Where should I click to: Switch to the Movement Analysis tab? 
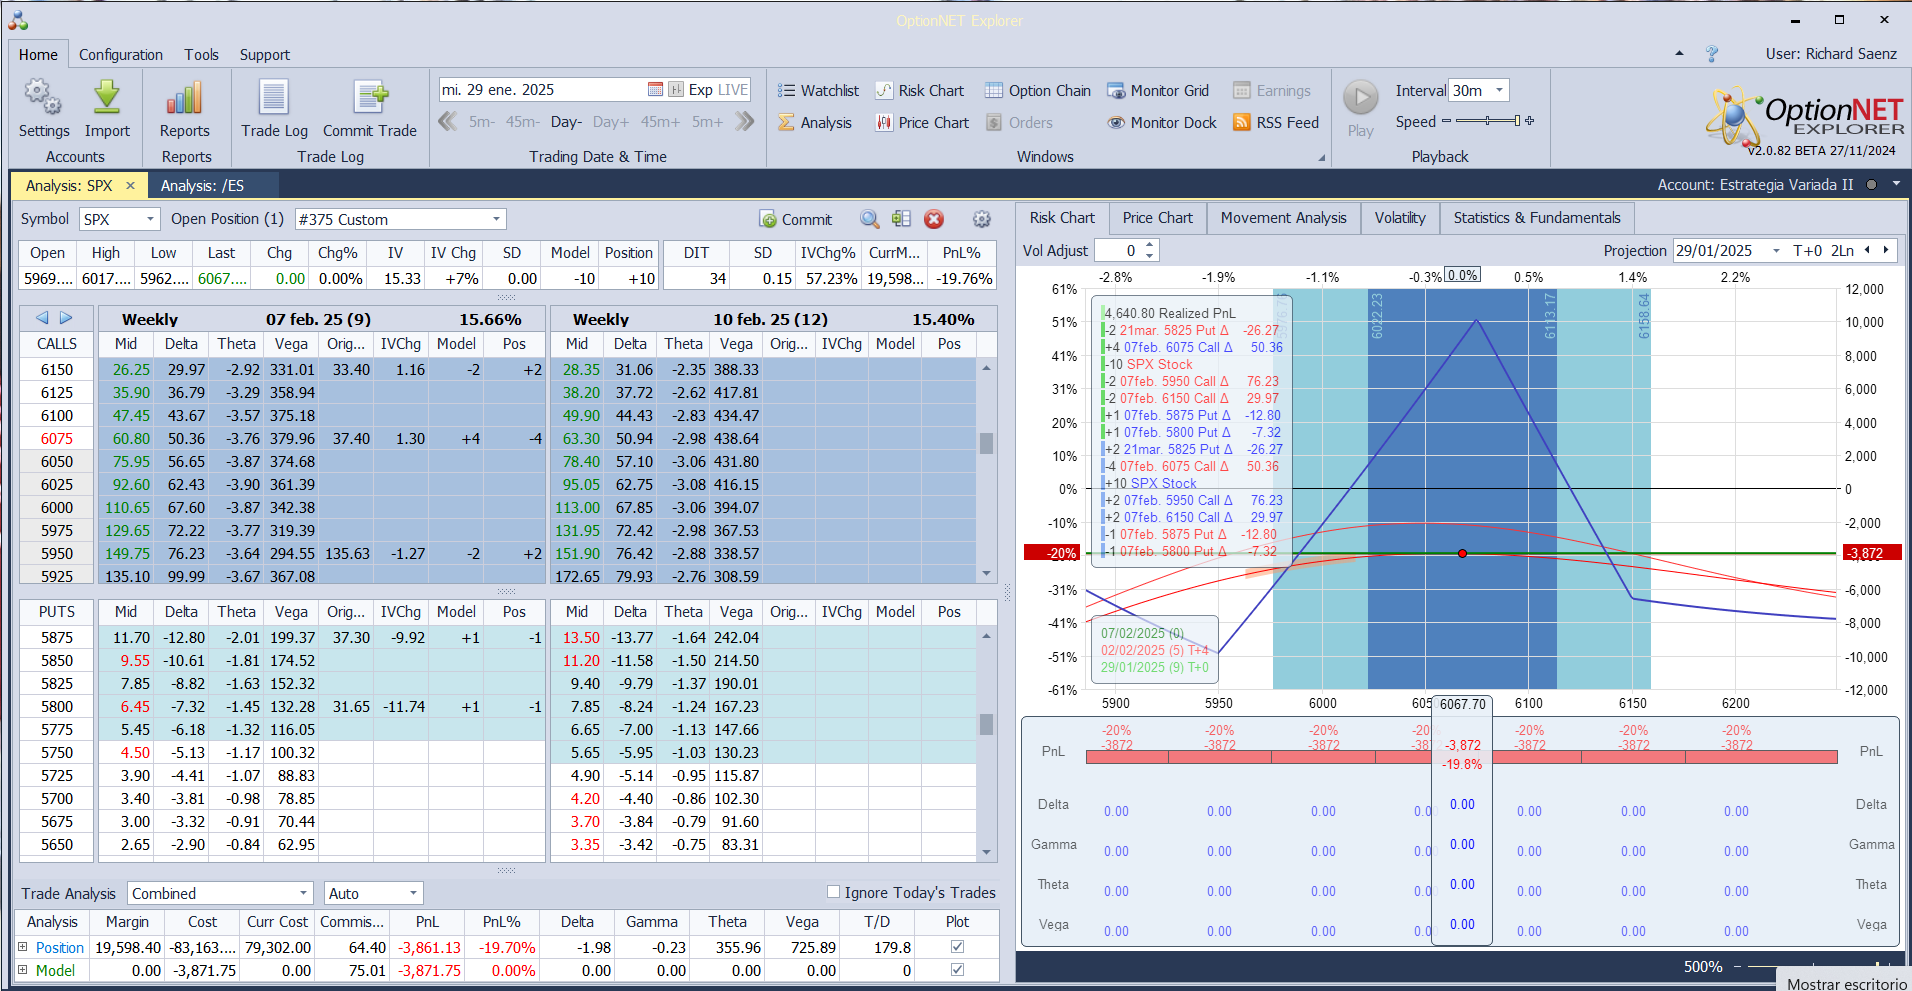[1283, 218]
